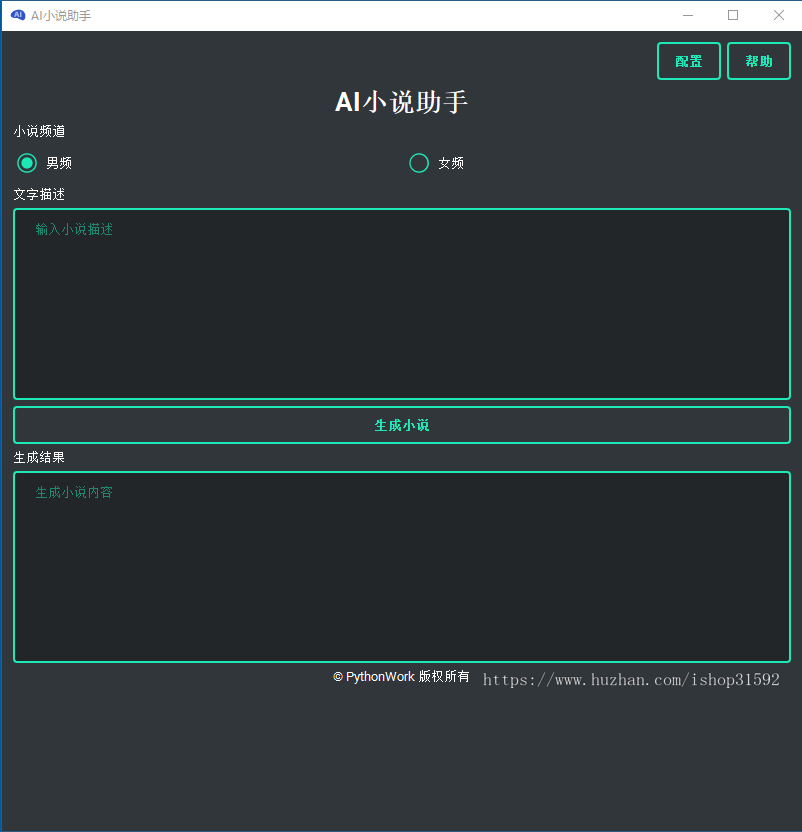Select the 女频 radio button
The height and width of the screenshot is (832, 802).
[419, 163]
